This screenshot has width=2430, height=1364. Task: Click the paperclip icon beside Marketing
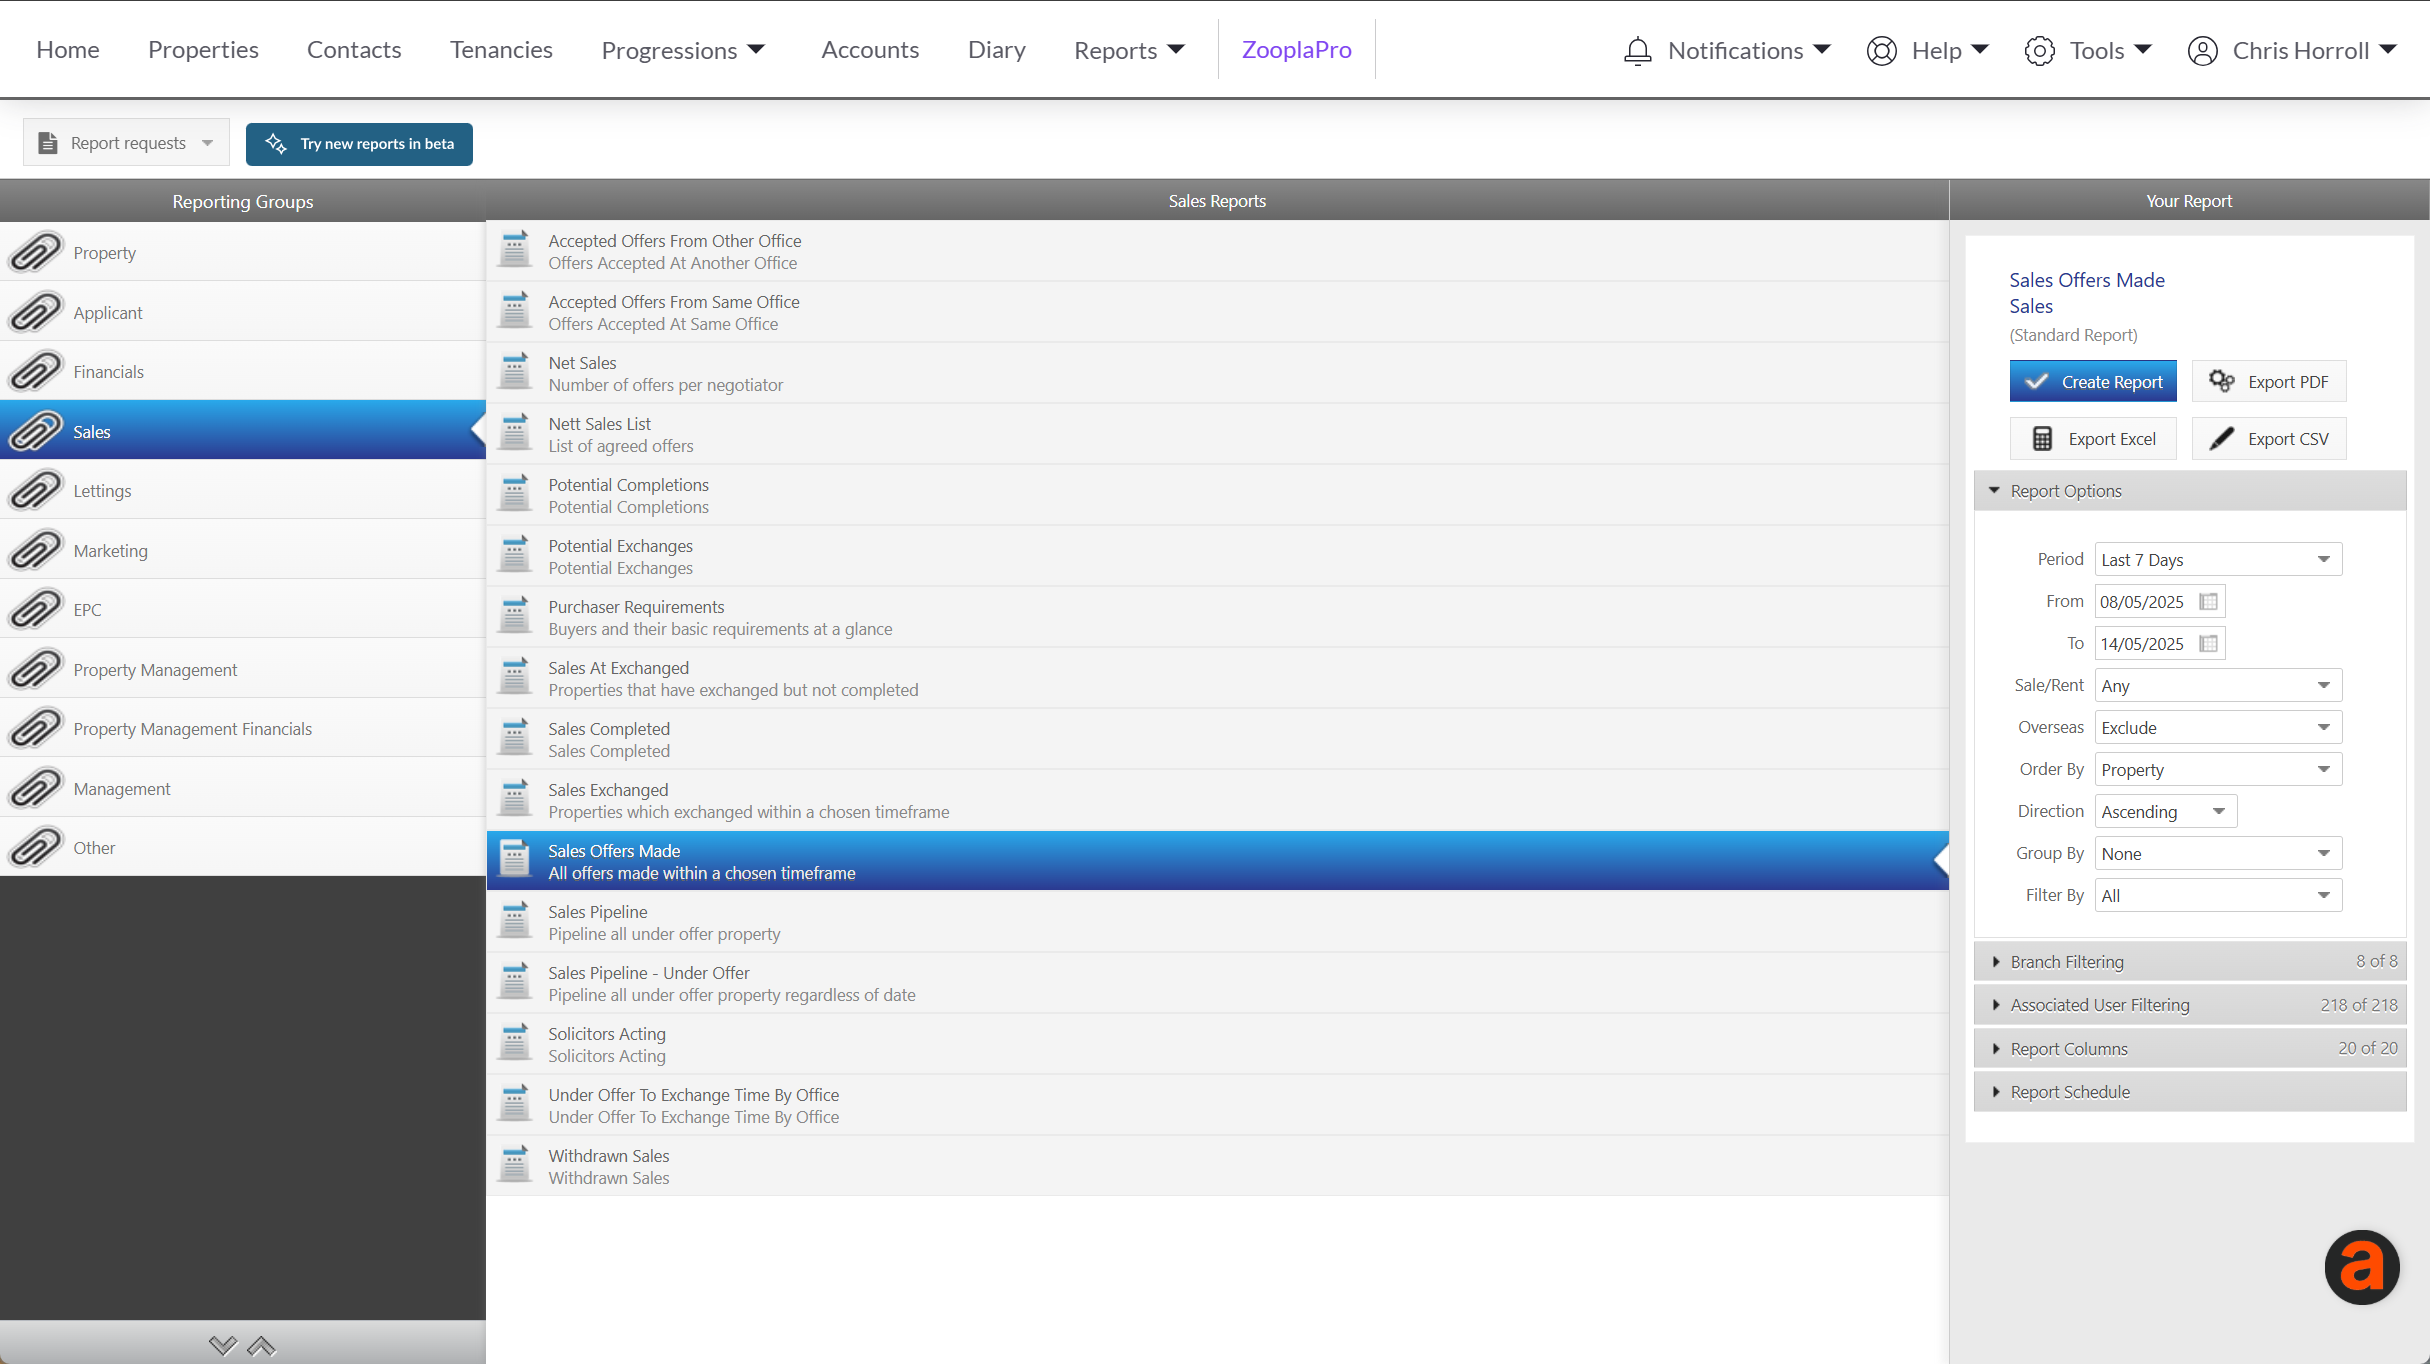pyautogui.click(x=36, y=550)
